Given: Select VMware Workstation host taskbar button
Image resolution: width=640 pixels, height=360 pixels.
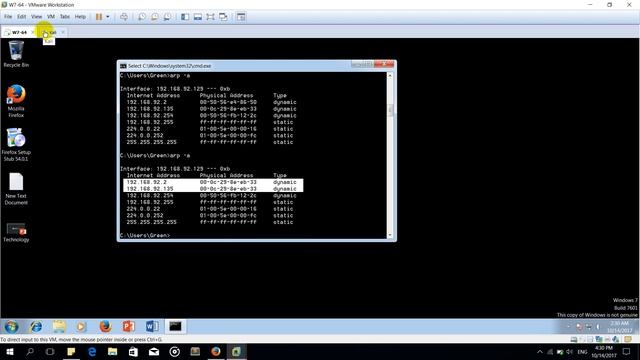Looking at the screenshot, I should 237,351.
